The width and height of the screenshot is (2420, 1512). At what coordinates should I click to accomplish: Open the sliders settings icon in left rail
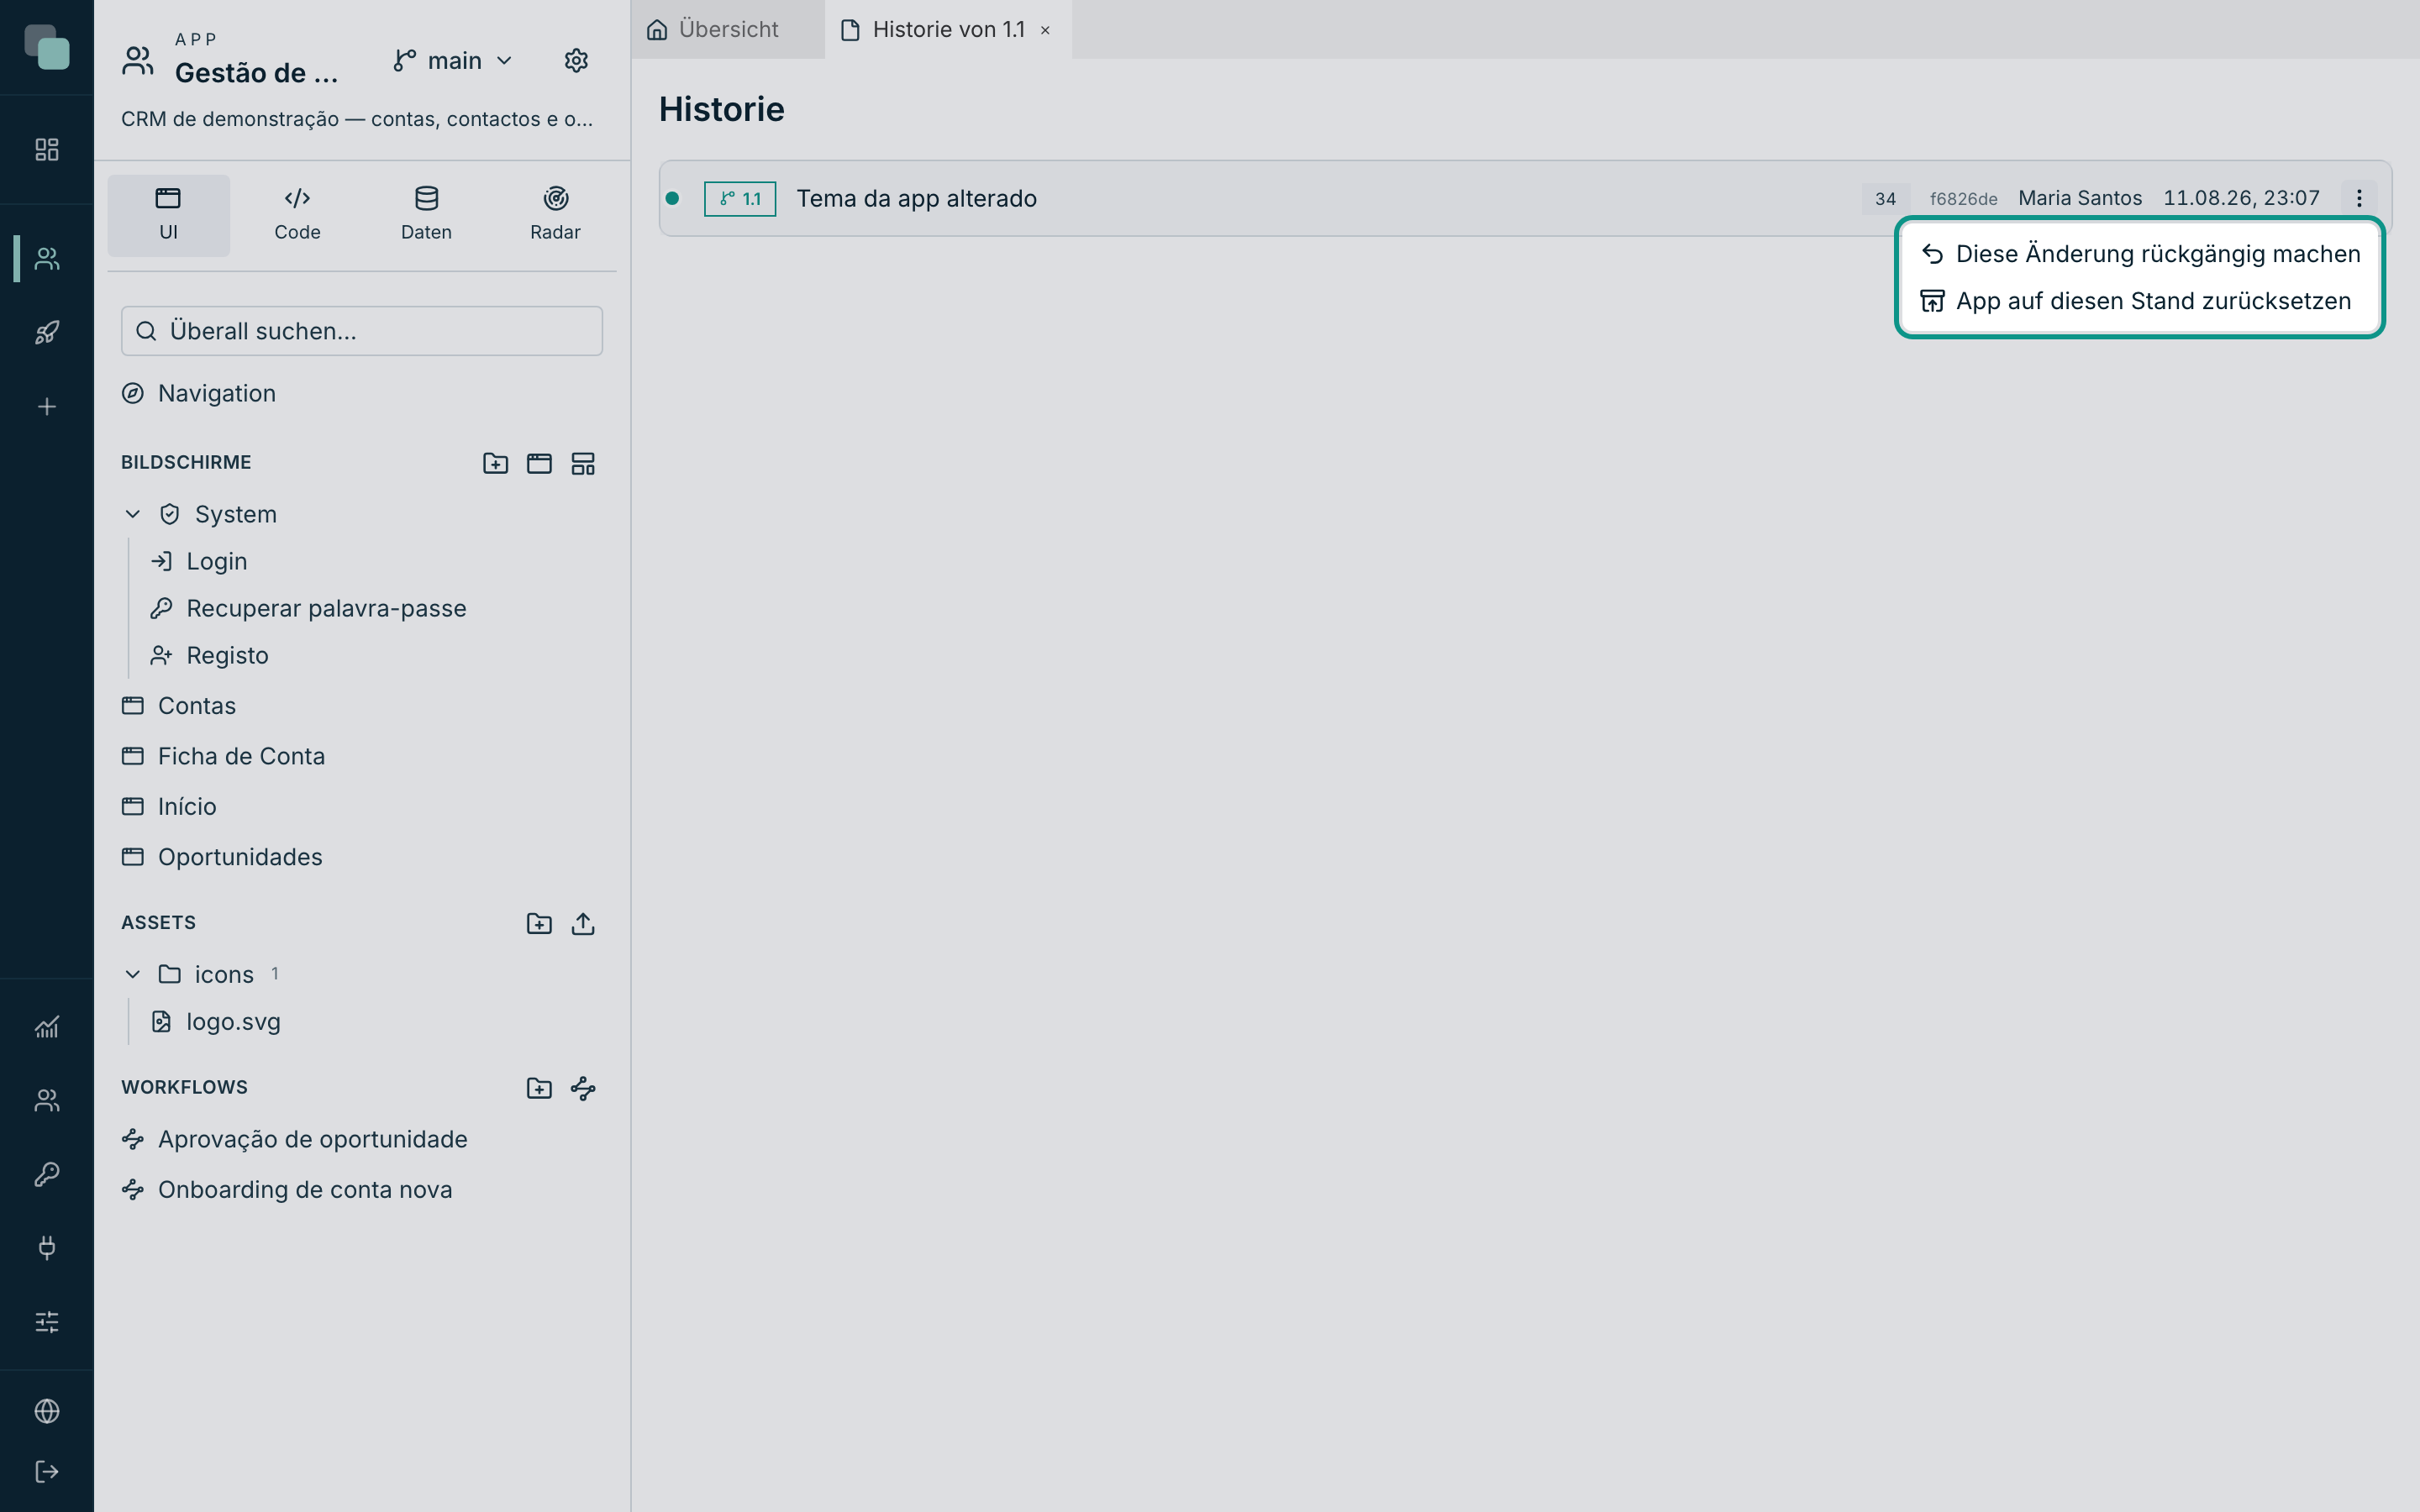click(x=47, y=1322)
